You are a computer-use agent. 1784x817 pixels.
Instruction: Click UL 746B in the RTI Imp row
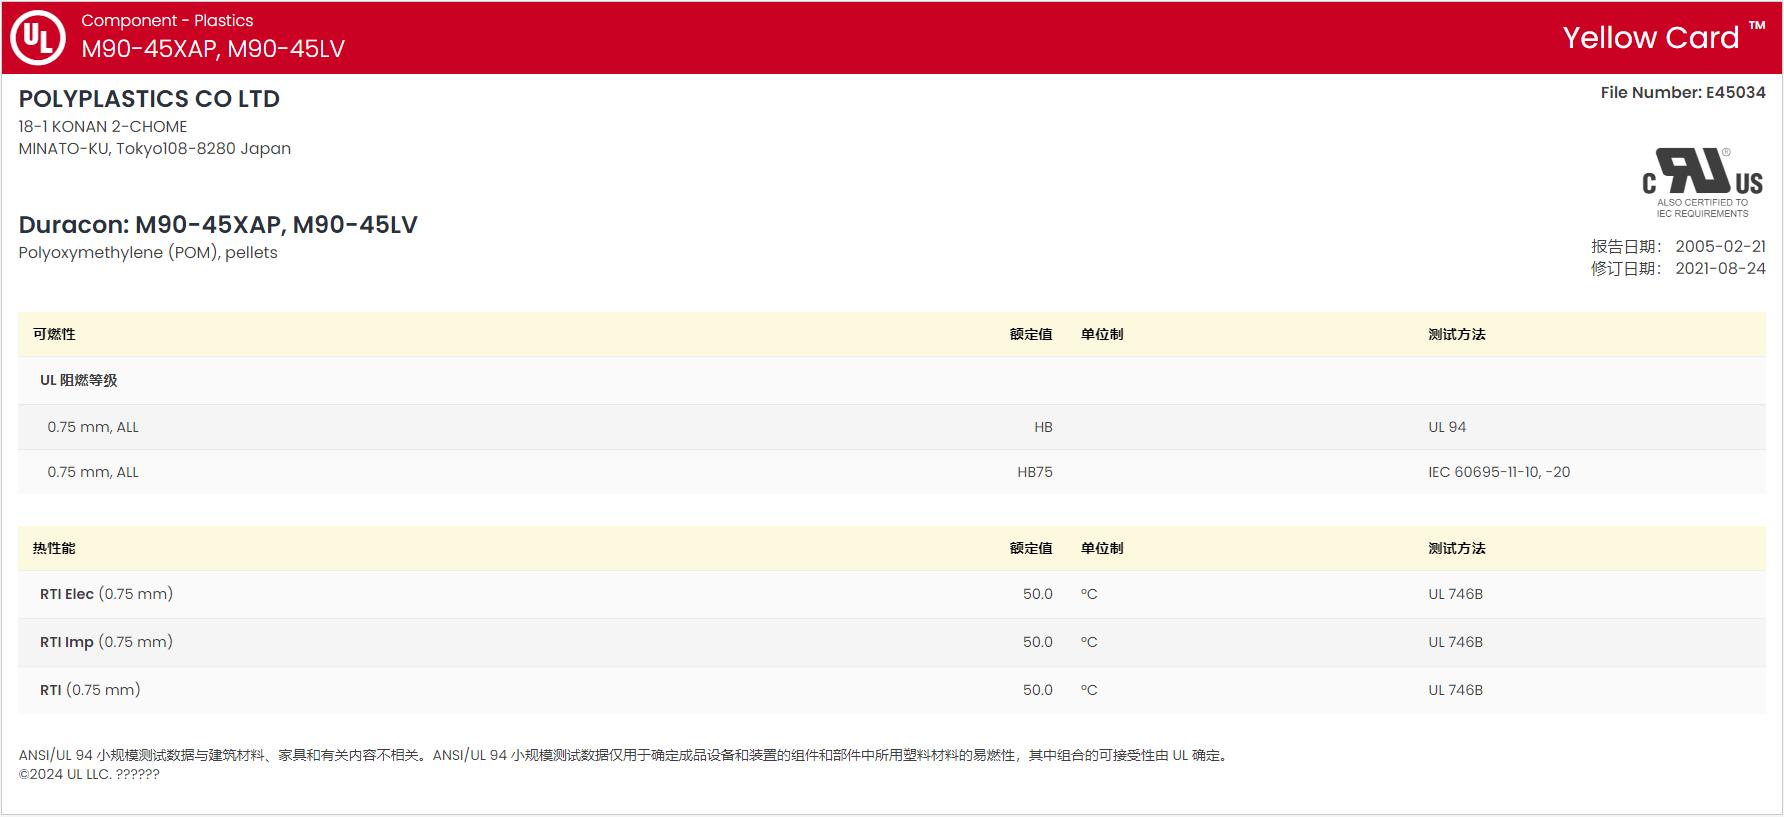point(1456,642)
